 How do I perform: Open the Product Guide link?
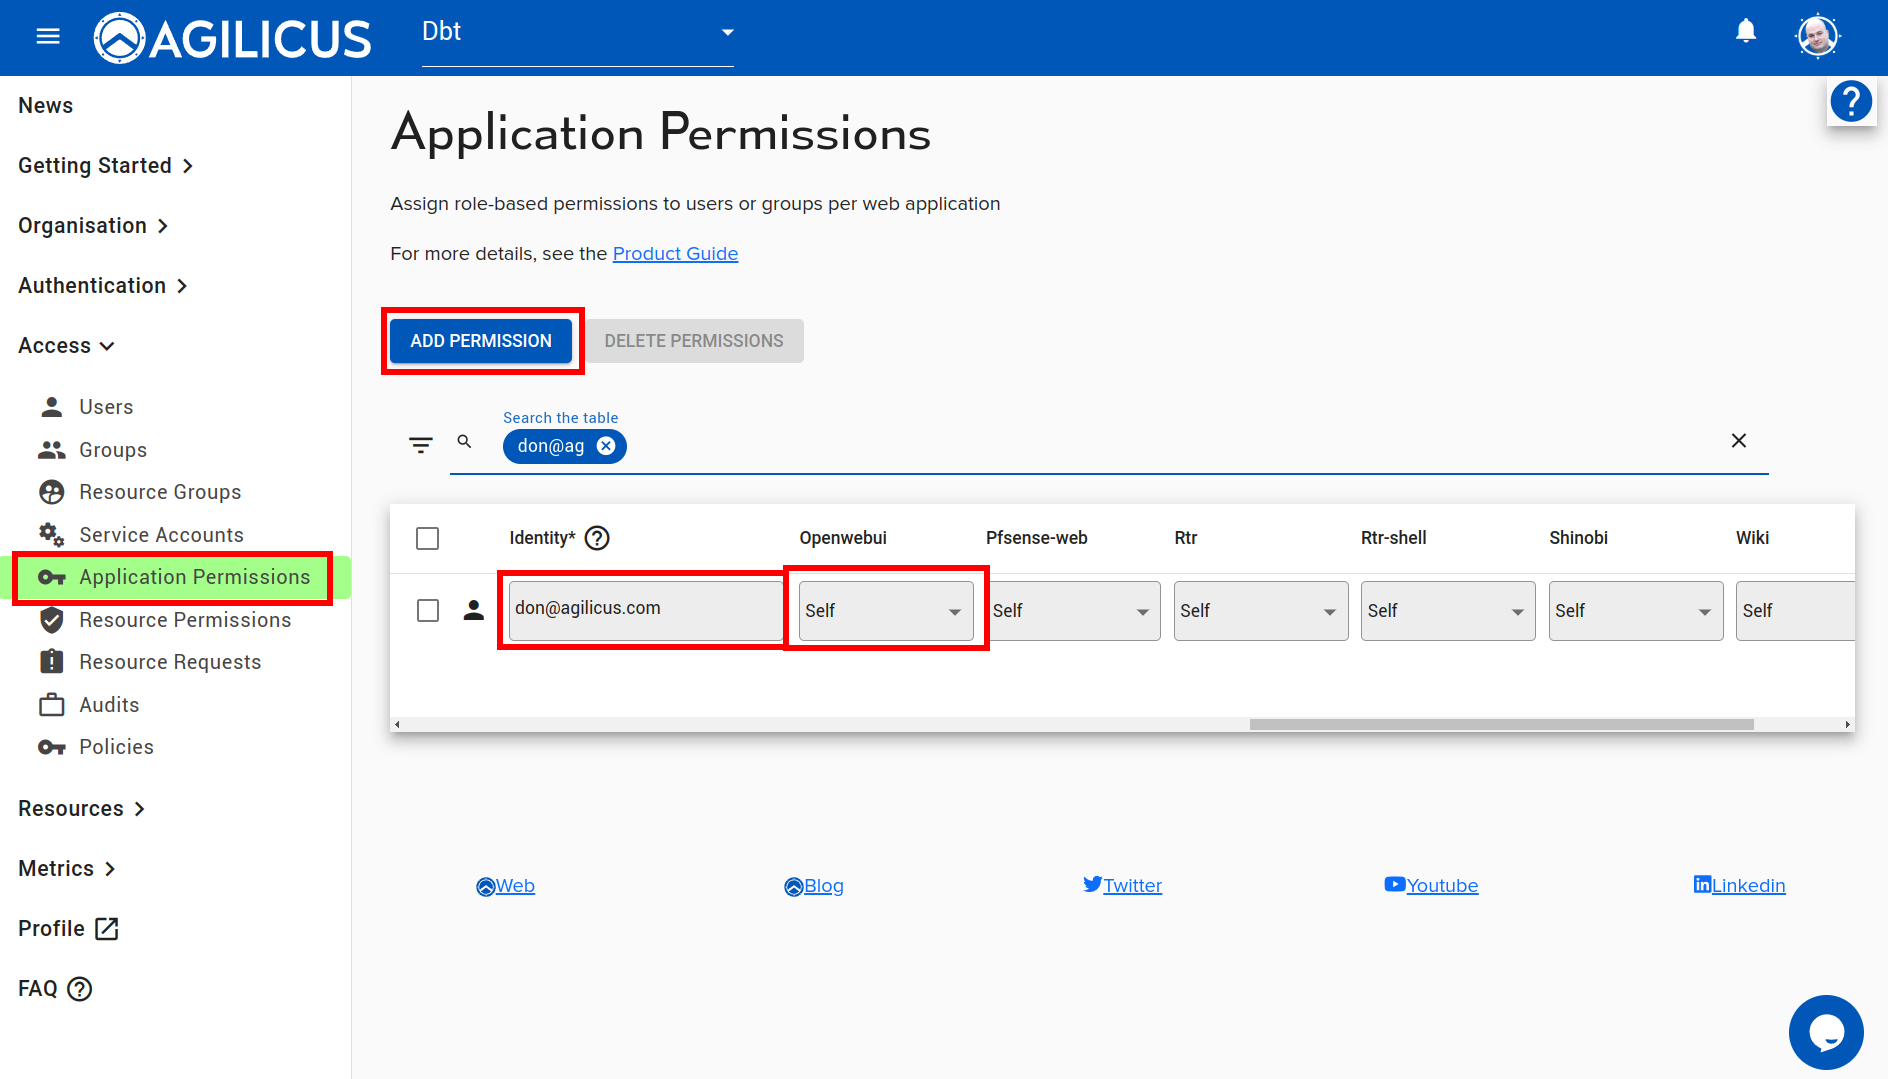point(675,254)
